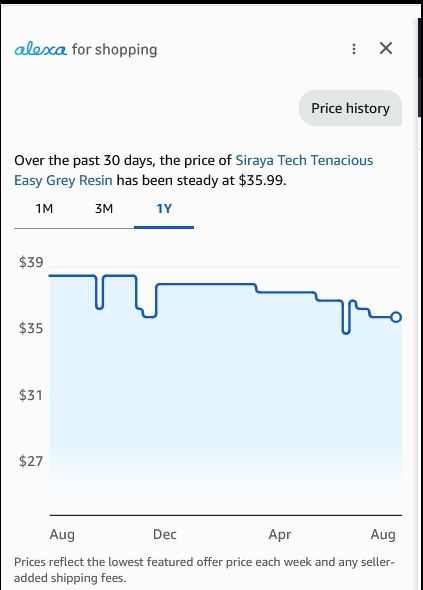The image size is (423, 590).
Task: Click the current price circle marker on chart
Action: point(396,317)
